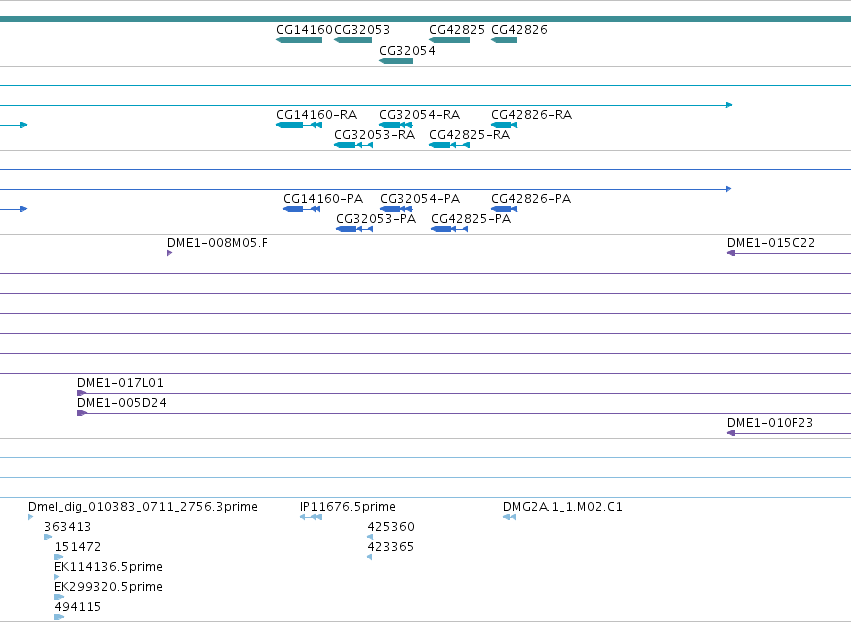Click the CG32054 gene feature
This screenshot has width=851, height=622.
click(x=396, y=61)
